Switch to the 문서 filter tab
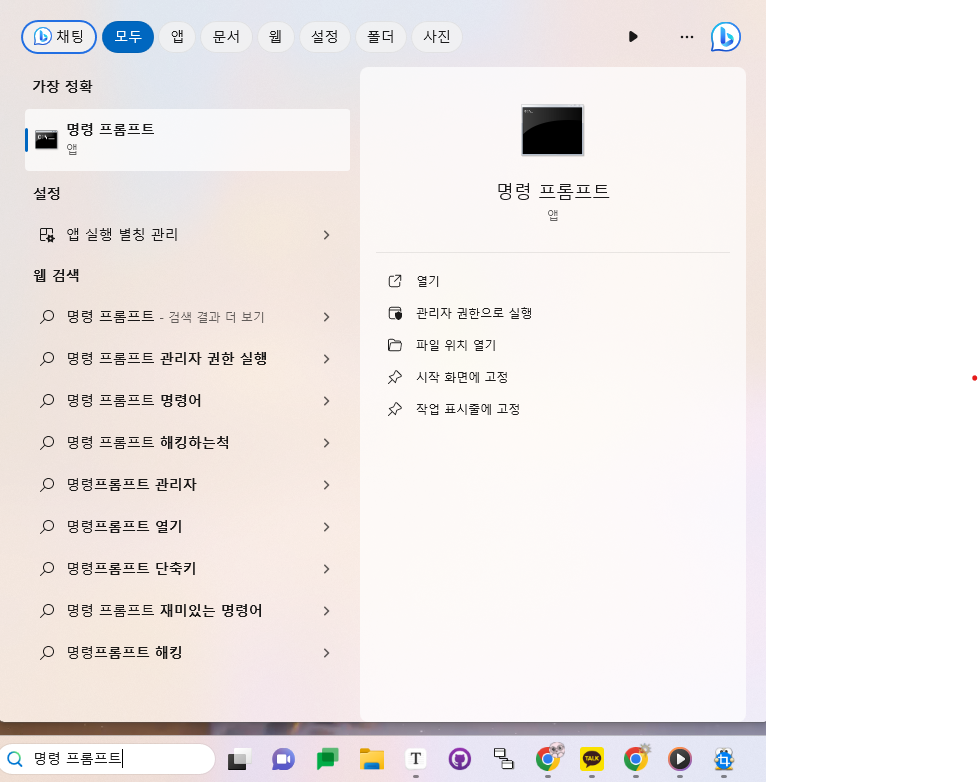Screen dimensions: 978x782 pyautogui.click(x=226, y=37)
